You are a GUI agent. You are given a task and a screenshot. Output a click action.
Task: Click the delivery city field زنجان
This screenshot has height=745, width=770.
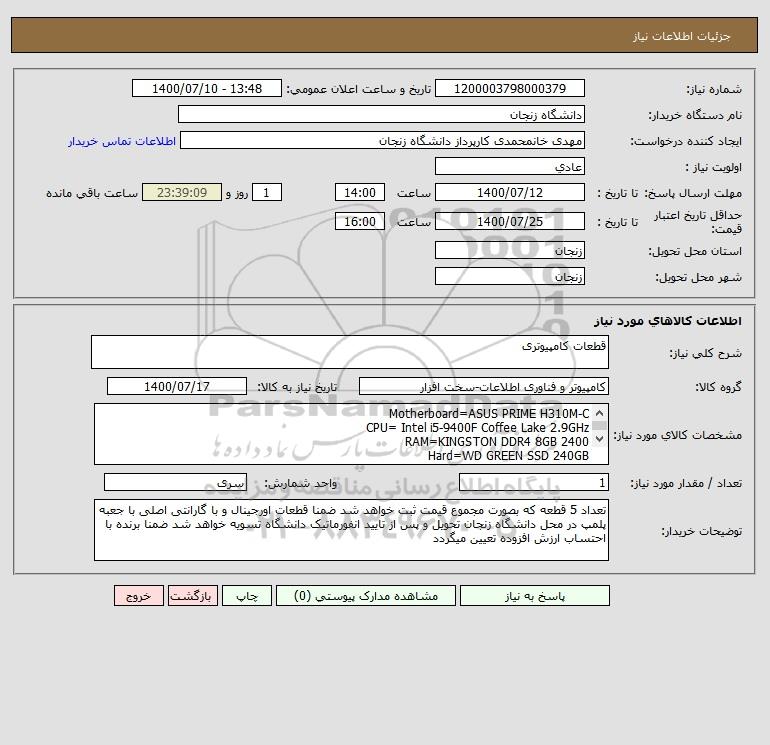510,276
